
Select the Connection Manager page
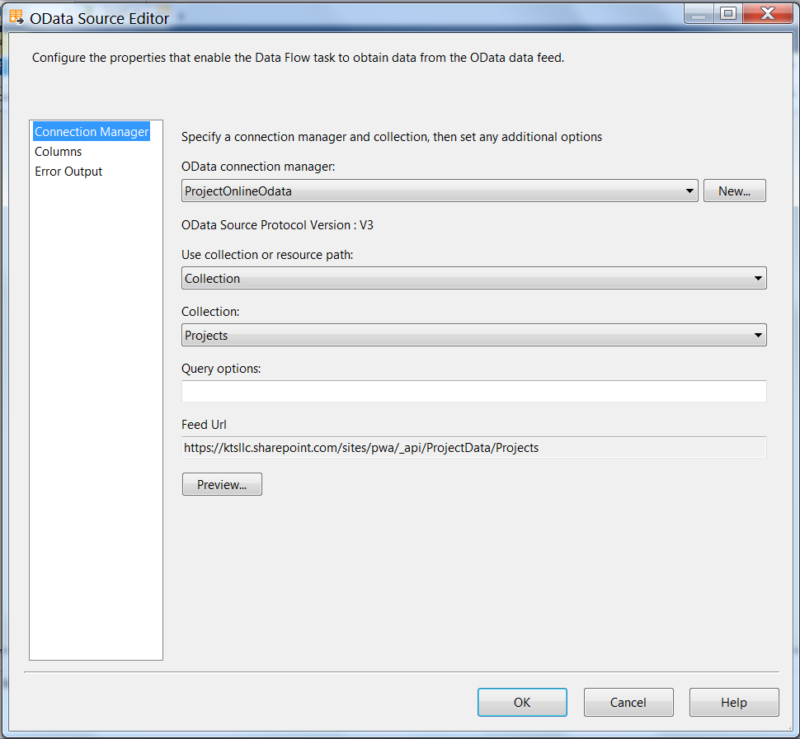(91, 131)
